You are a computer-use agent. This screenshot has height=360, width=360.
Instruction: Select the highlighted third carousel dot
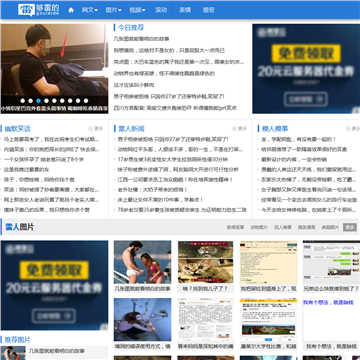click(39, 101)
